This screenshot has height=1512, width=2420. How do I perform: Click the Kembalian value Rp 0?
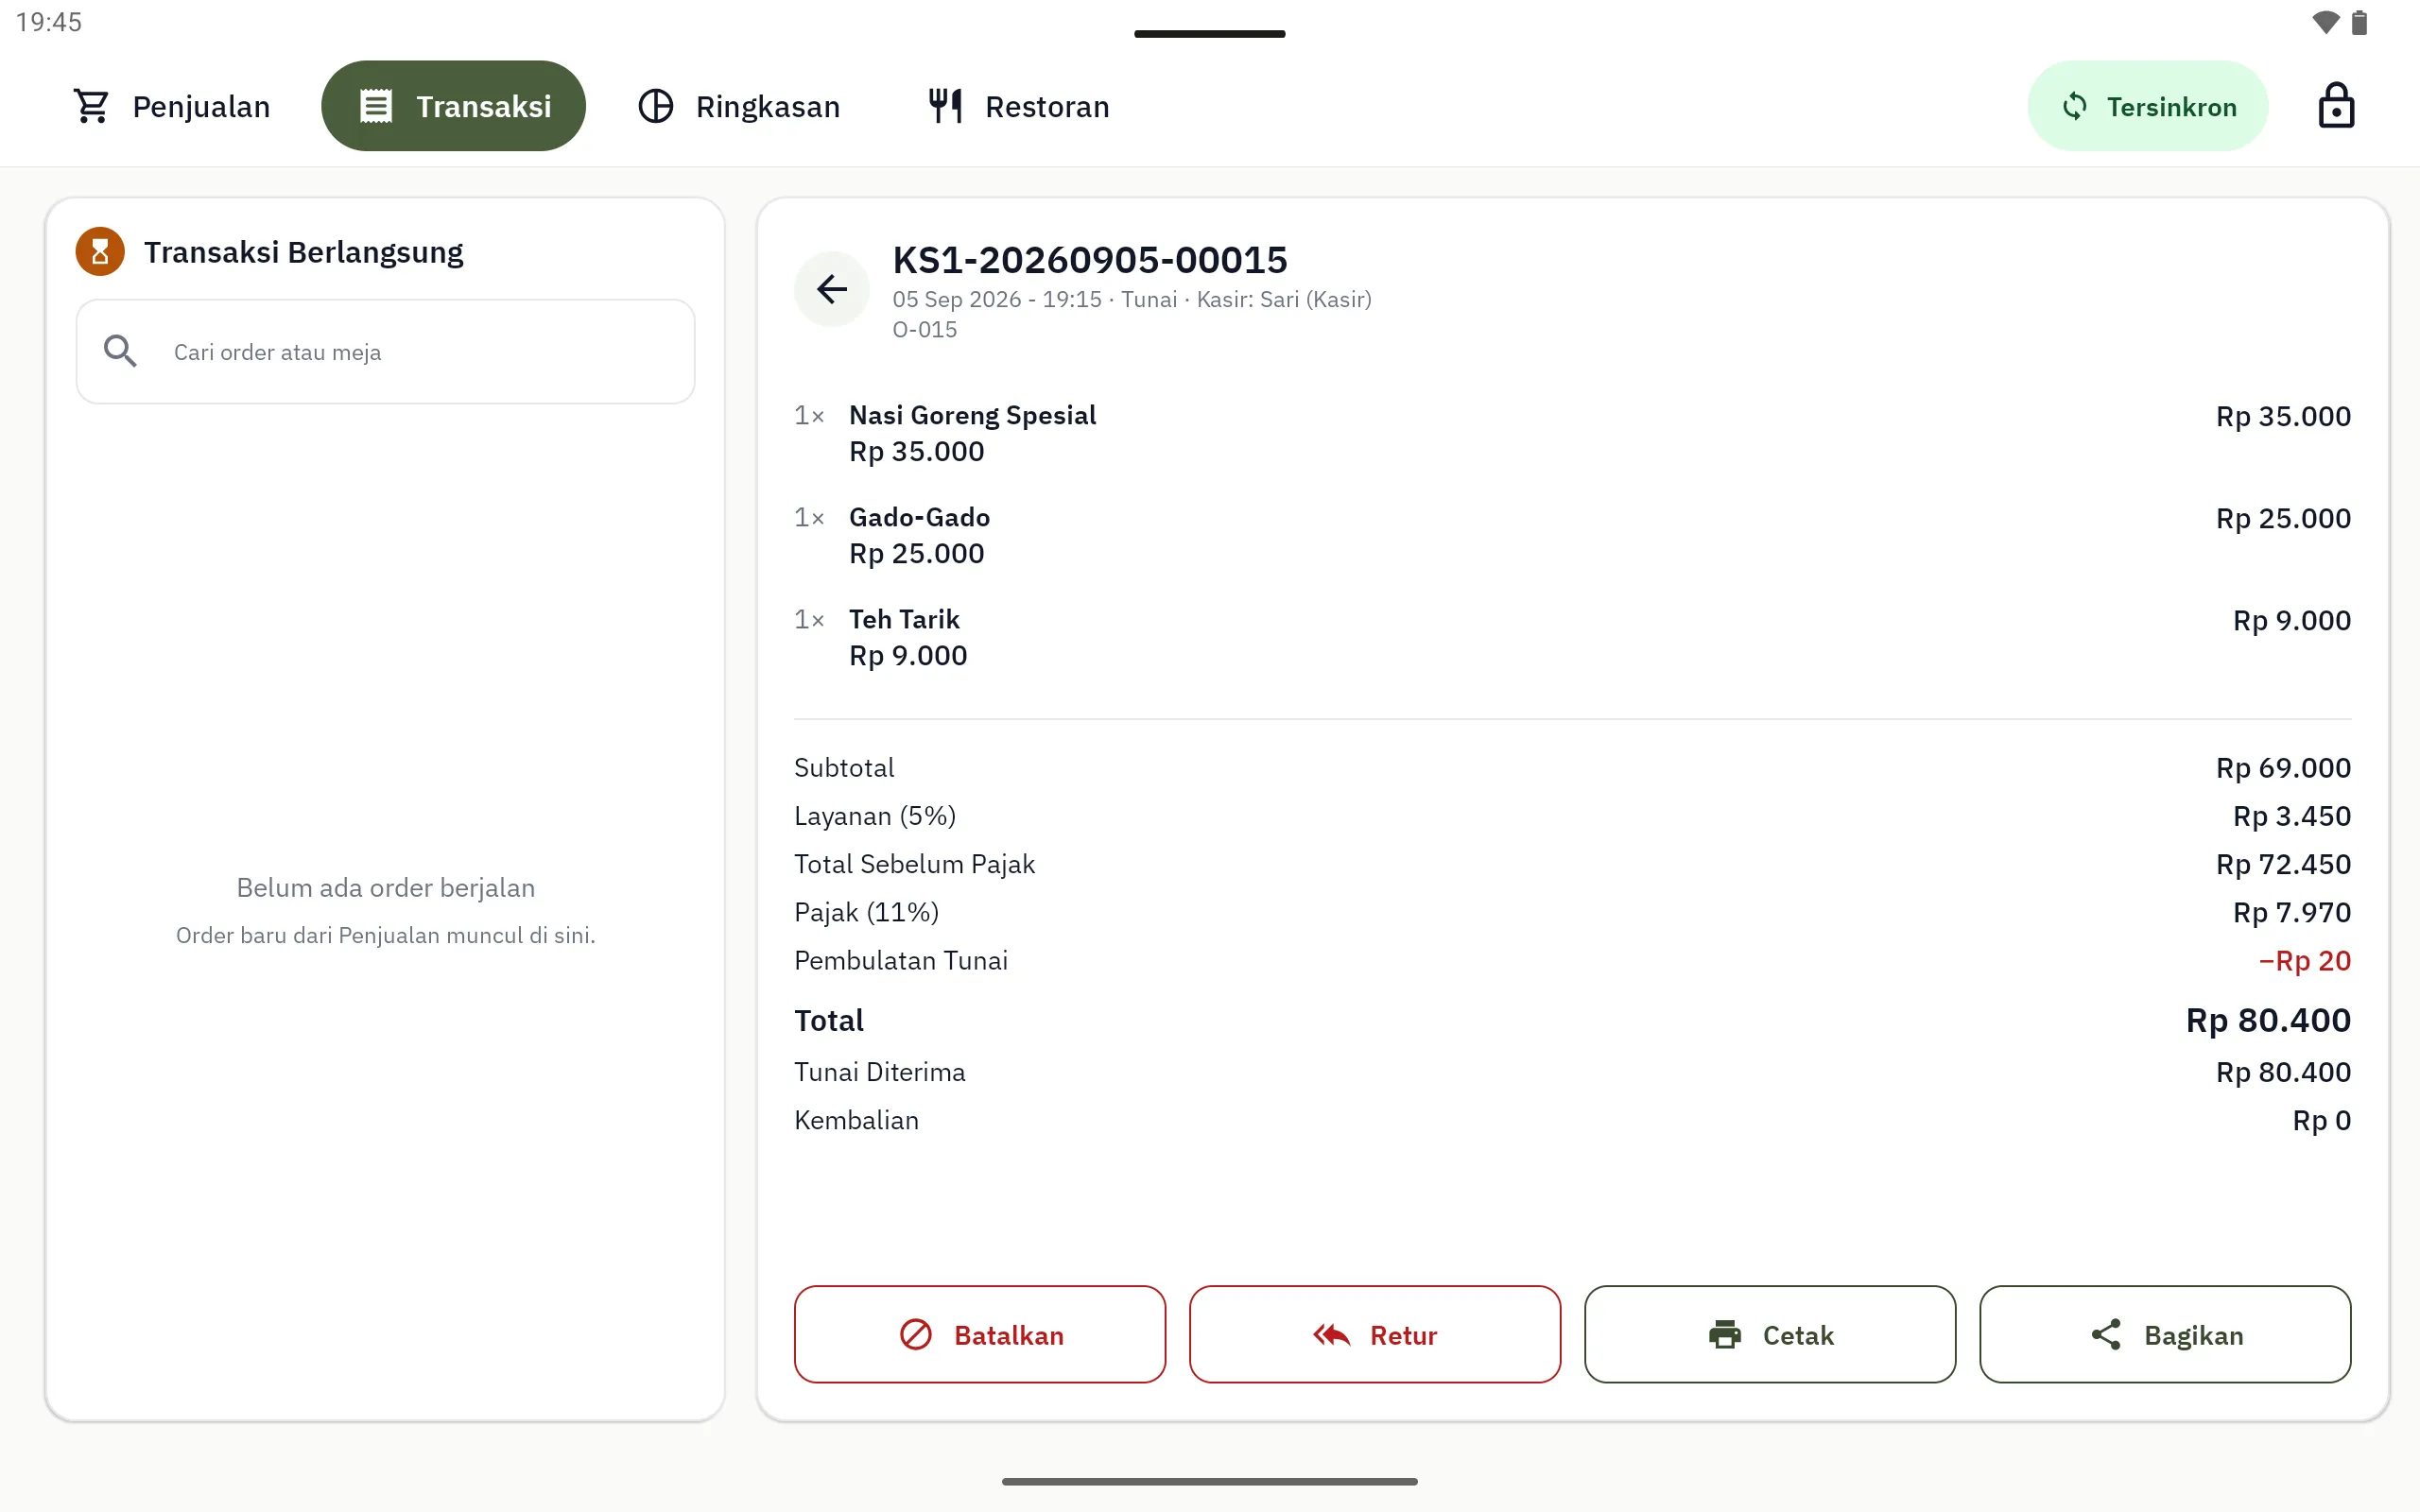pos(2321,1120)
